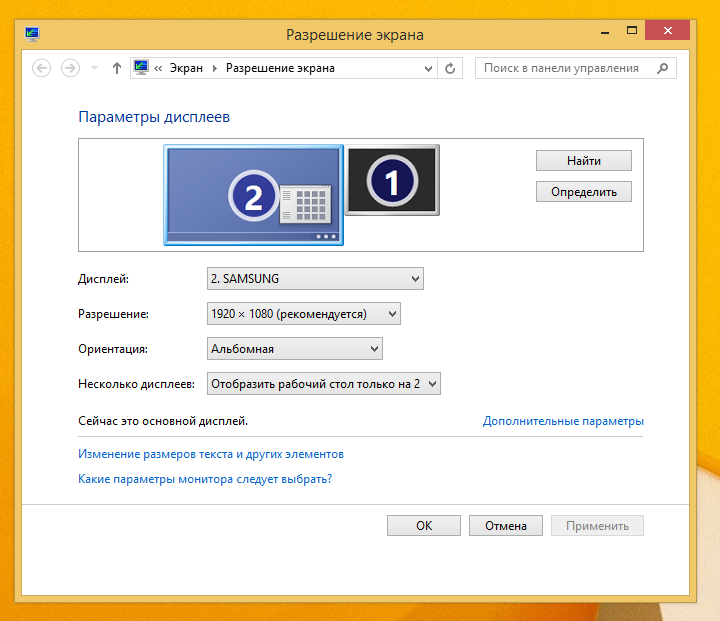The width and height of the screenshot is (720, 621).
Task: Expand the breadcrumb arrow after Экран
Action: click(214, 68)
